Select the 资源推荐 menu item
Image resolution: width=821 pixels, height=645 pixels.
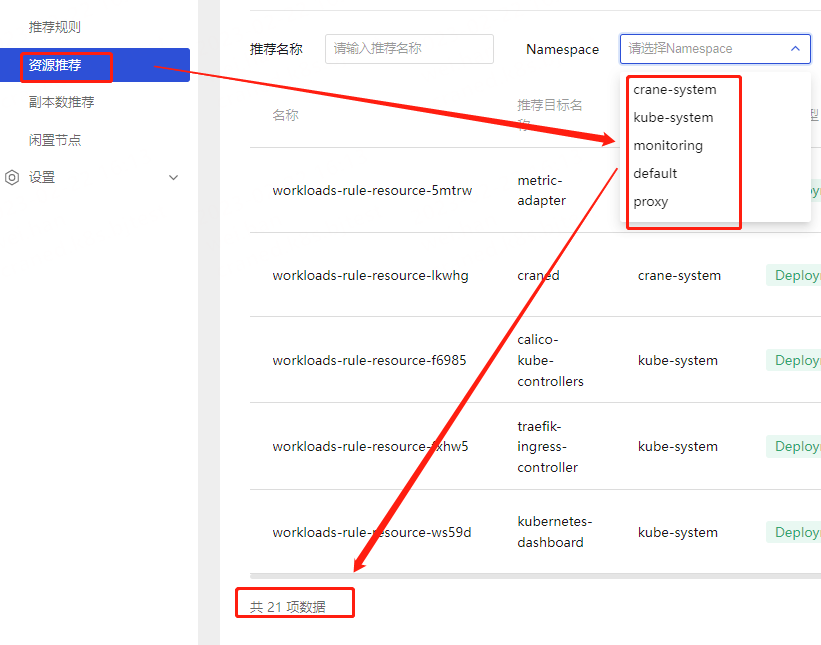pos(95,65)
